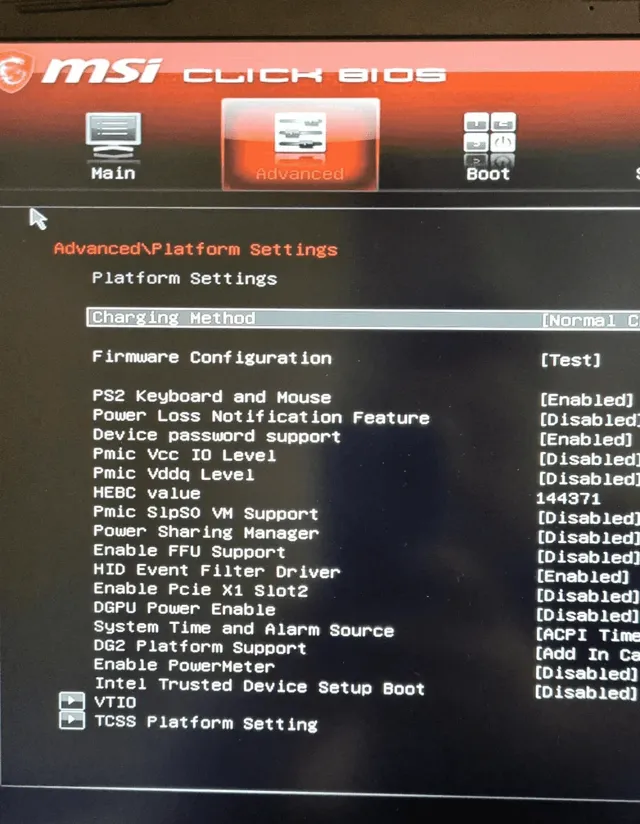Click the Platform Settings section heading

(x=184, y=279)
